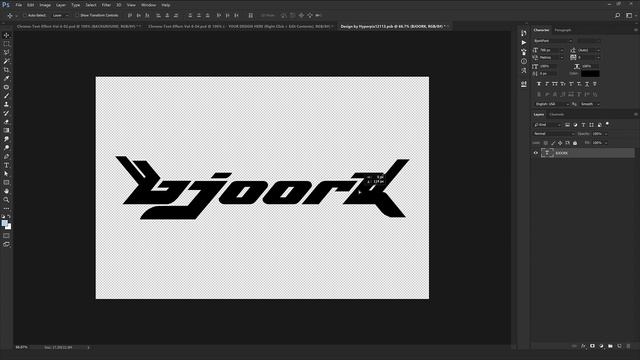Select the Eyedropper tool
Viewport: 640px width, 360px height.
click(7, 78)
